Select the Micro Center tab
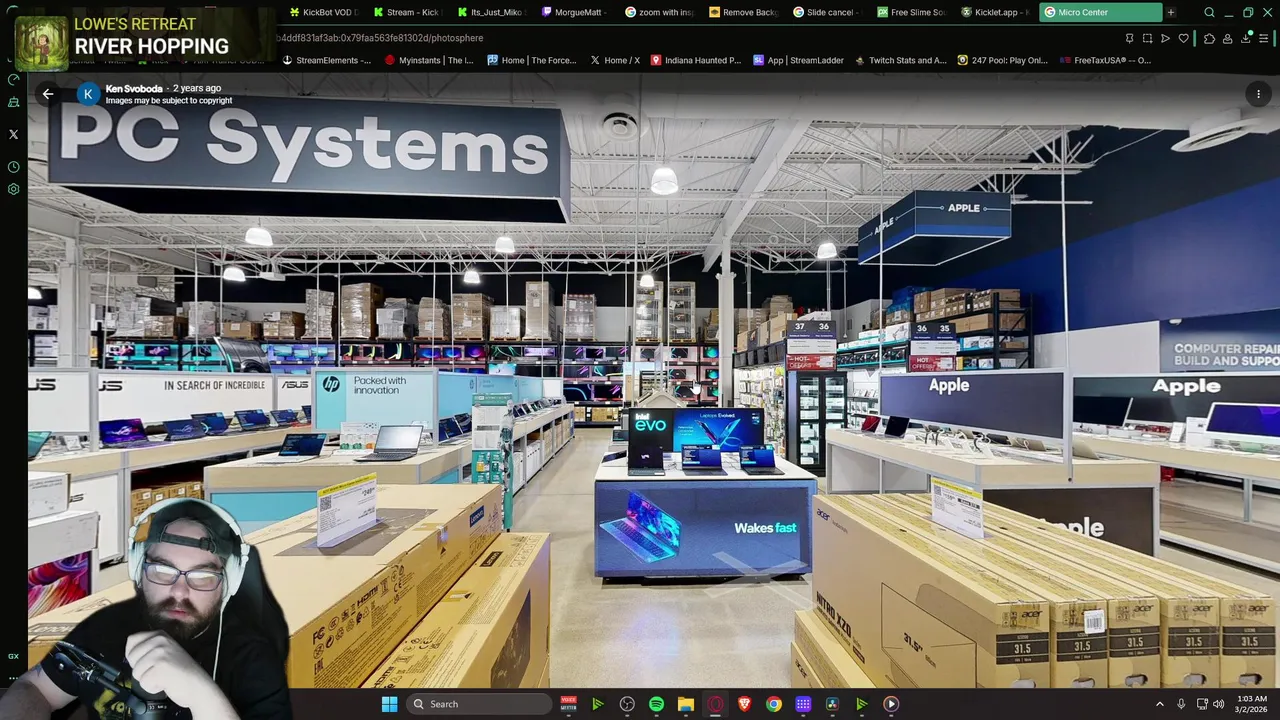 point(1100,12)
